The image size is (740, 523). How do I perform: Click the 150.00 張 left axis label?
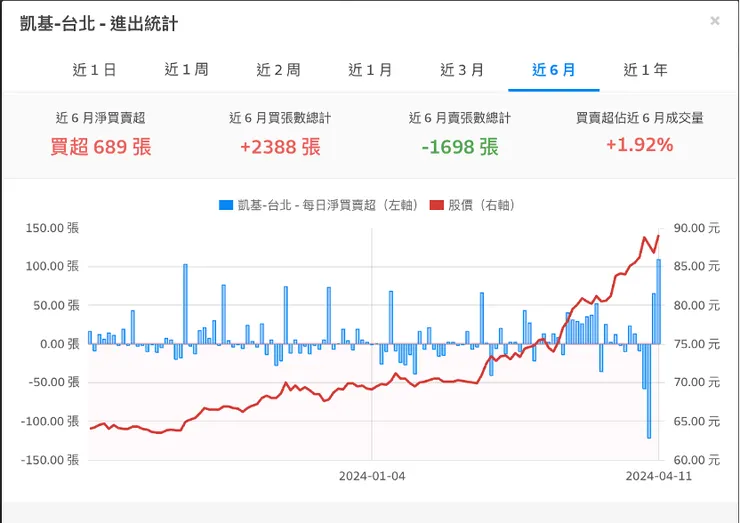52,228
